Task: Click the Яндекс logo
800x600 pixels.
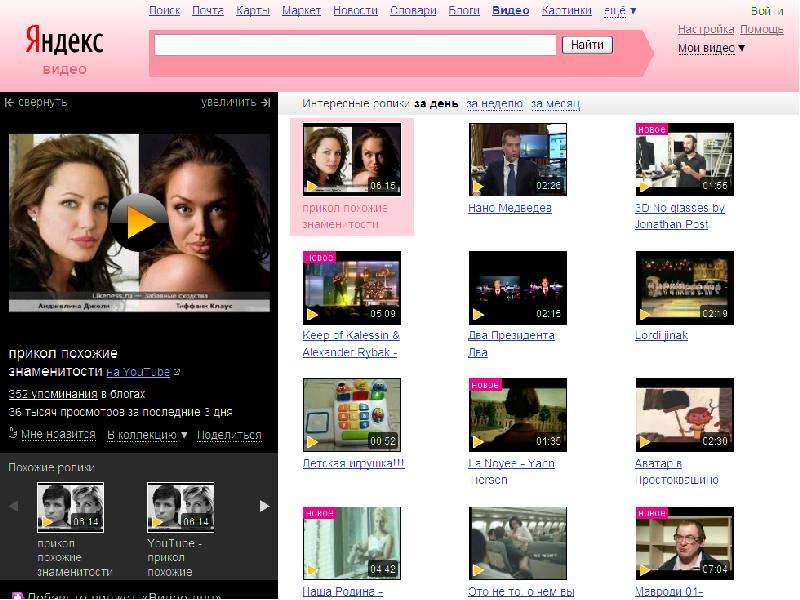Action: (65, 40)
